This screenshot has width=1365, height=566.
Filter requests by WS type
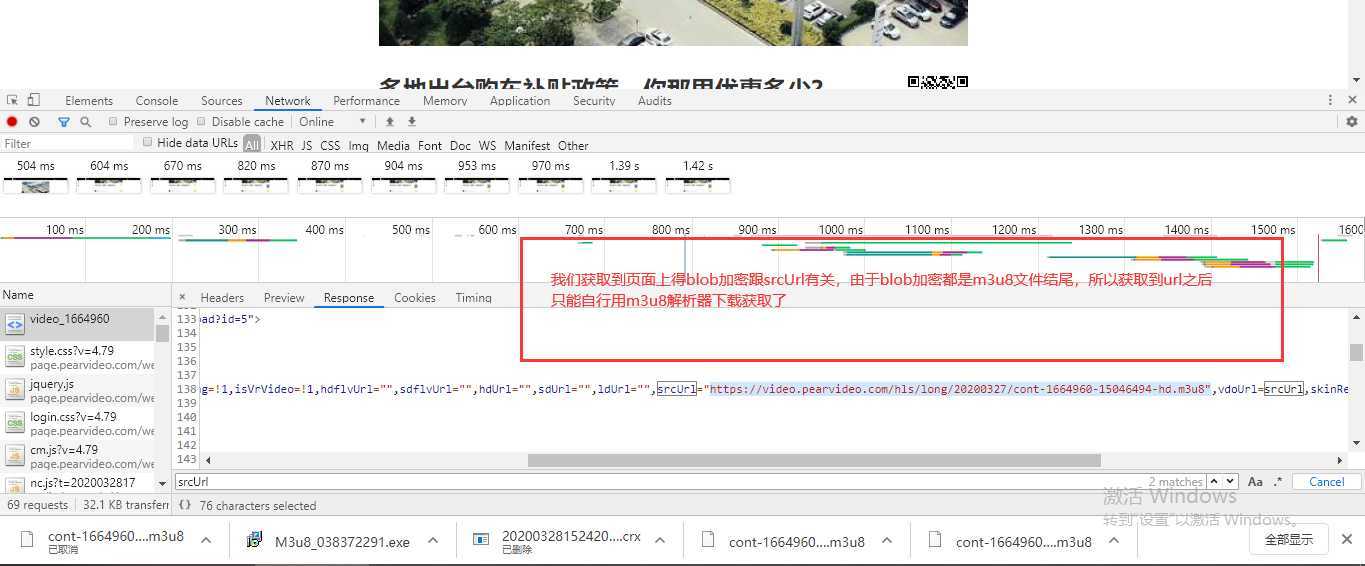click(487, 146)
